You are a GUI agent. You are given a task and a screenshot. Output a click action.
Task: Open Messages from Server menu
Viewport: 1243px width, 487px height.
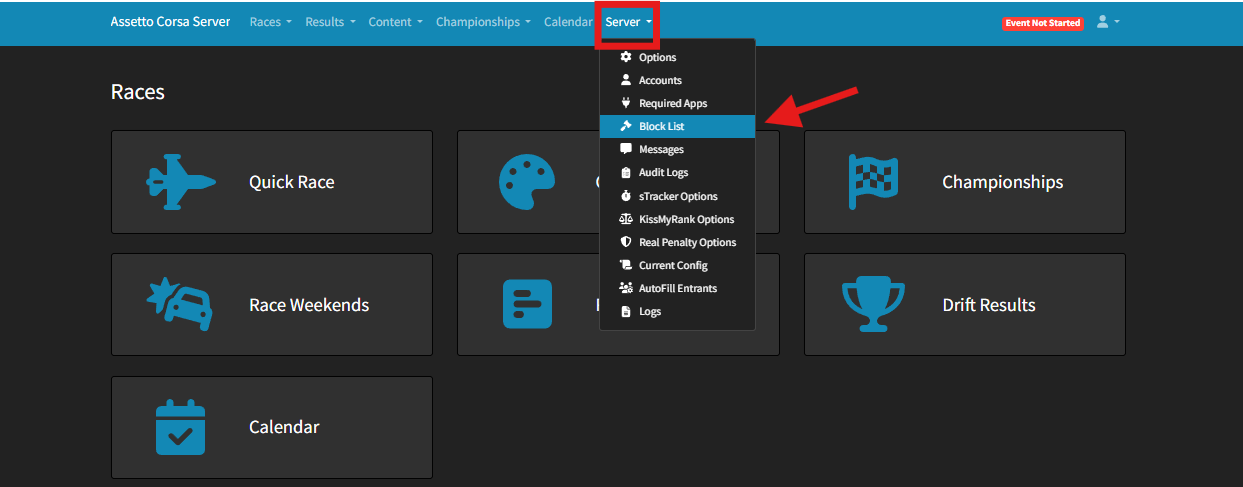point(677,150)
